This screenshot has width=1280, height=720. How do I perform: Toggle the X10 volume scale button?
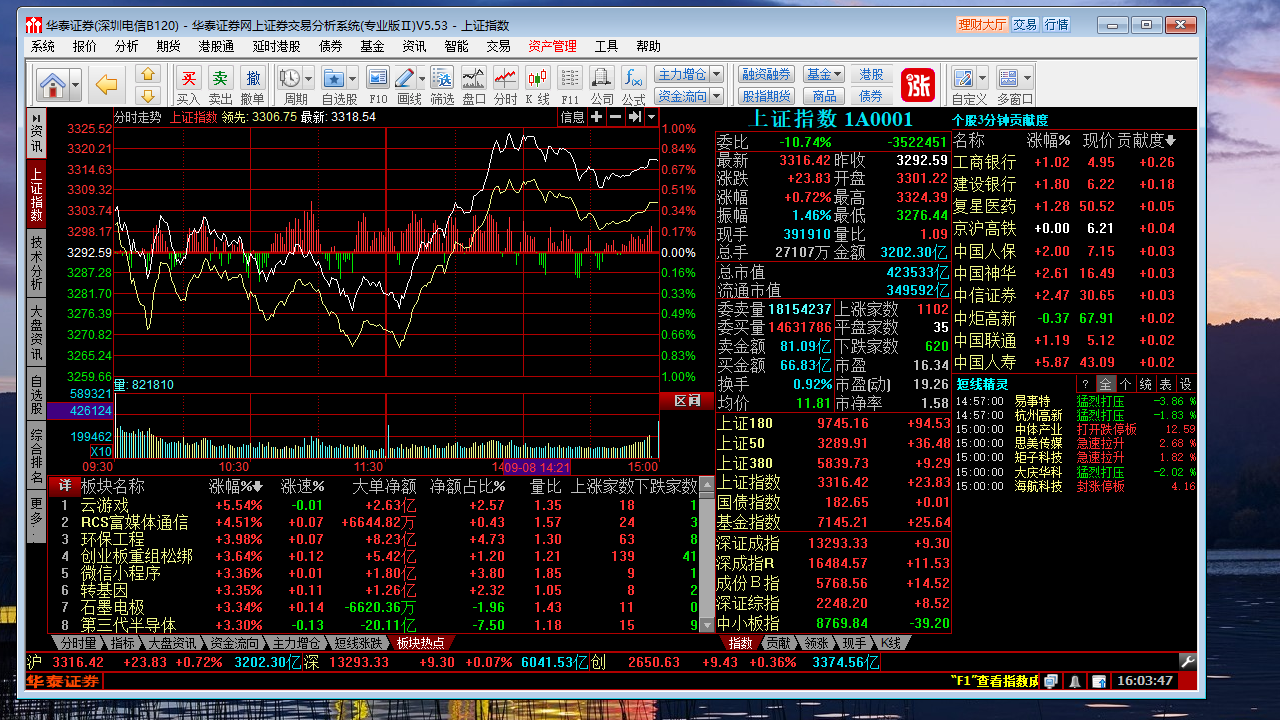point(101,452)
